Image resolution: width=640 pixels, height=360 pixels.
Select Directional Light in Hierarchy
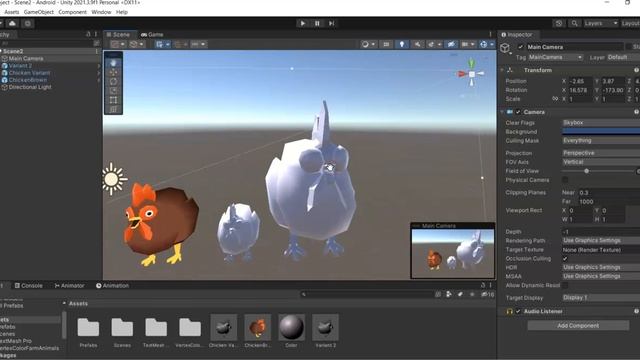click(30, 87)
